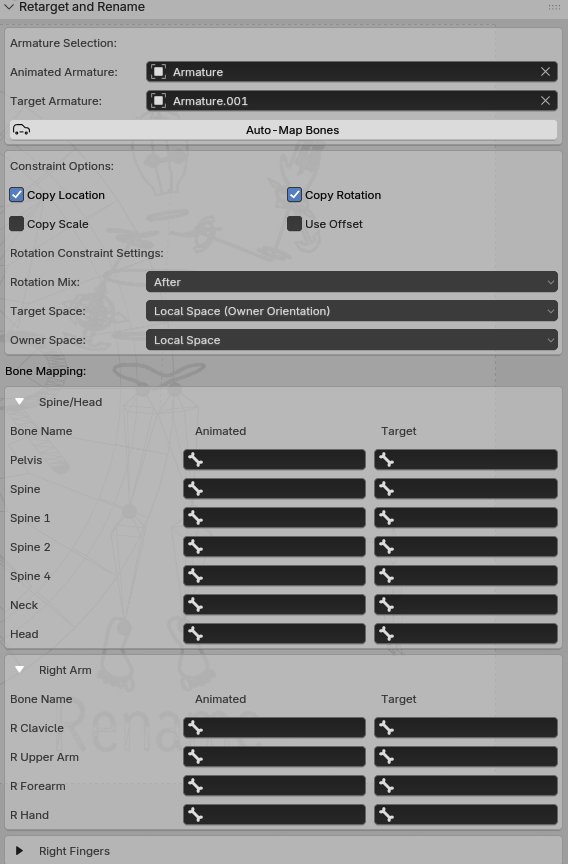
Task: Select R Clavicle target bone field
Action: [466, 728]
